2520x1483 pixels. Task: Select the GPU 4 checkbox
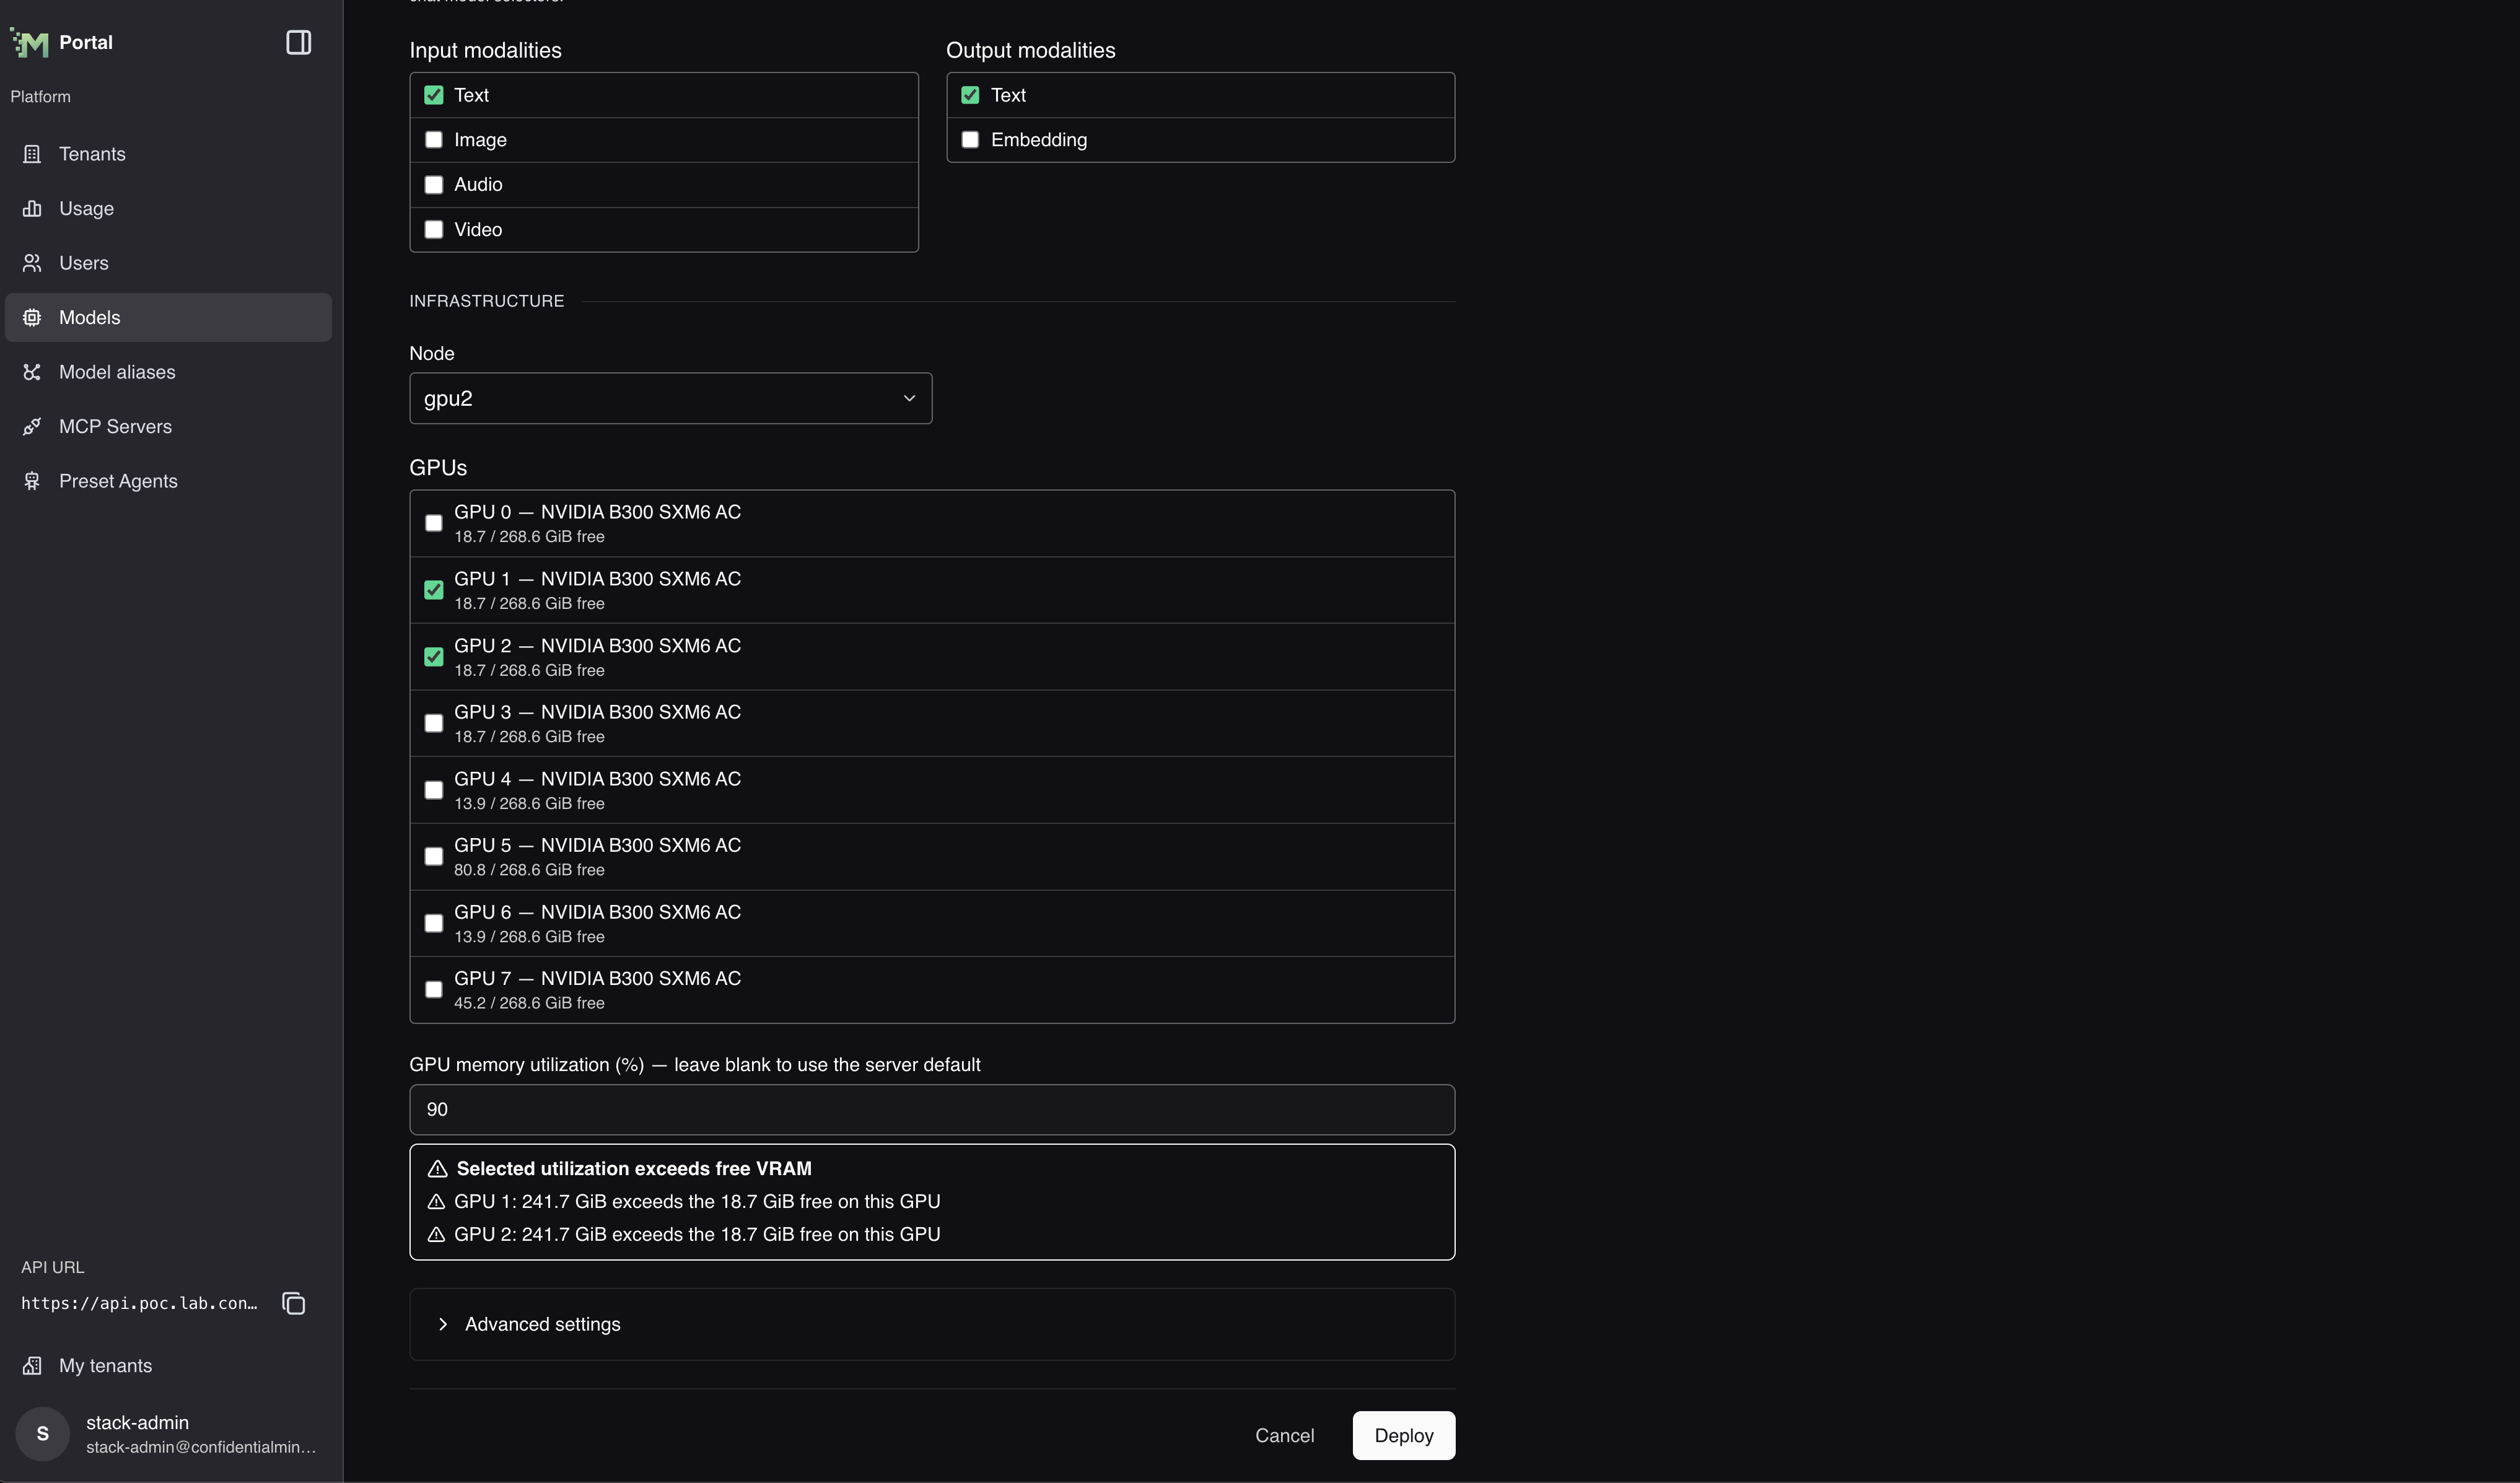[433, 790]
